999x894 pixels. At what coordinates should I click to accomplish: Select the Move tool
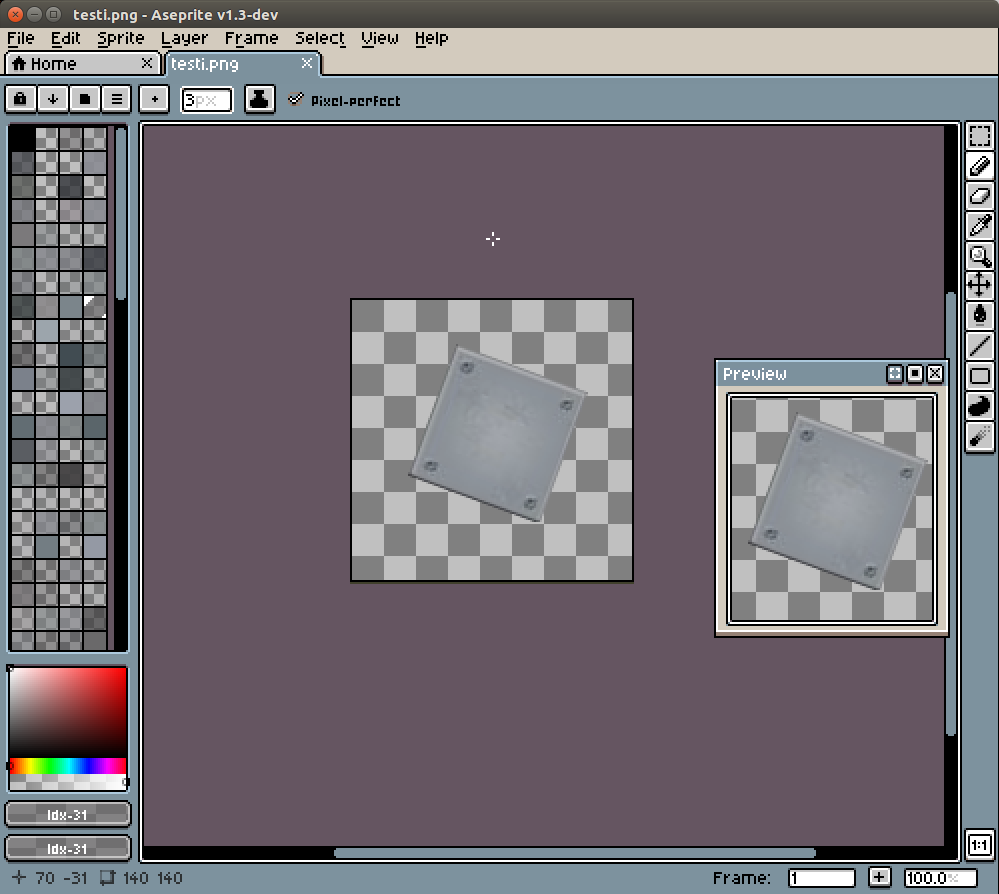coord(980,286)
